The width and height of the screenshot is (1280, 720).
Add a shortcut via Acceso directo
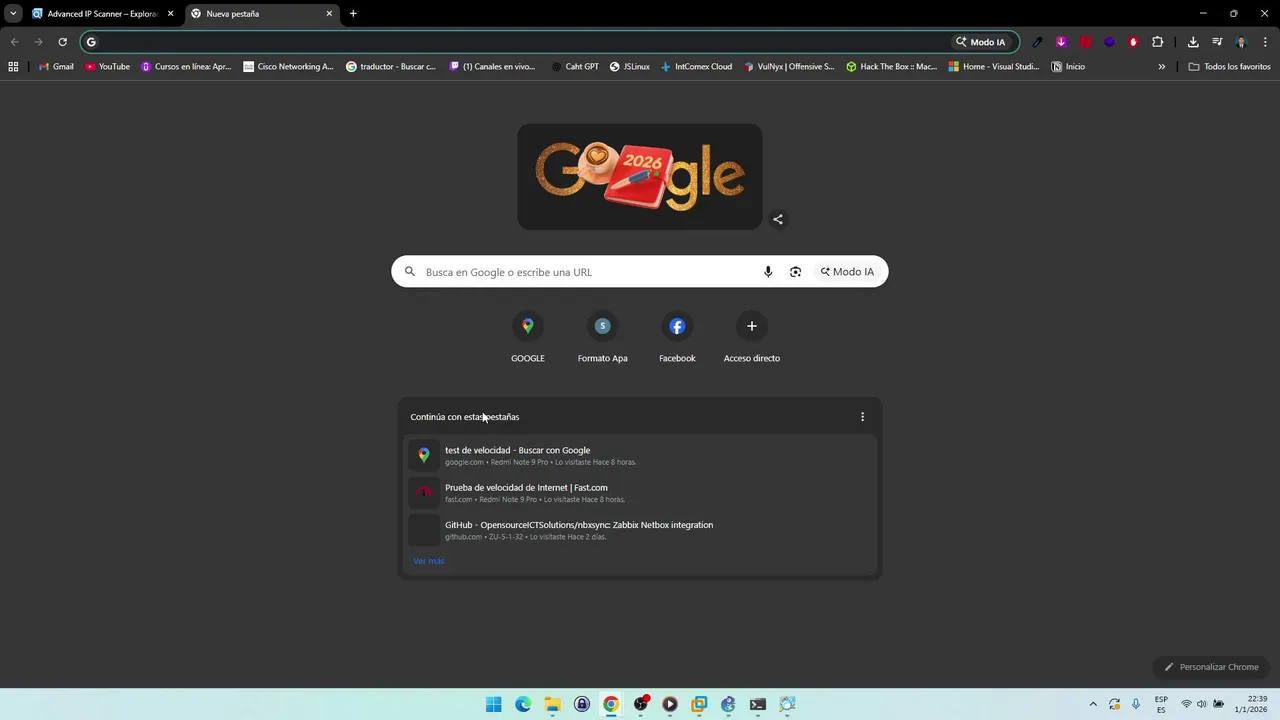pyautogui.click(x=752, y=338)
